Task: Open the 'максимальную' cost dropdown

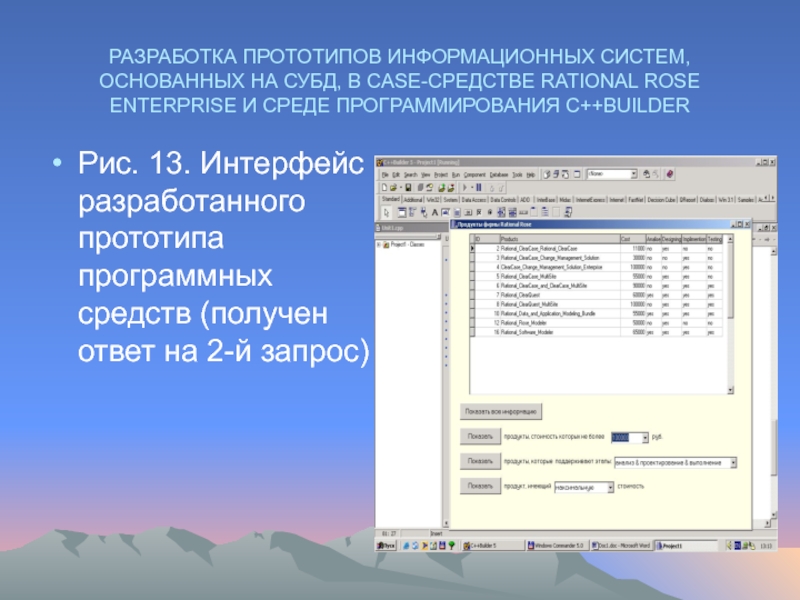Action: (x=610, y=488)
